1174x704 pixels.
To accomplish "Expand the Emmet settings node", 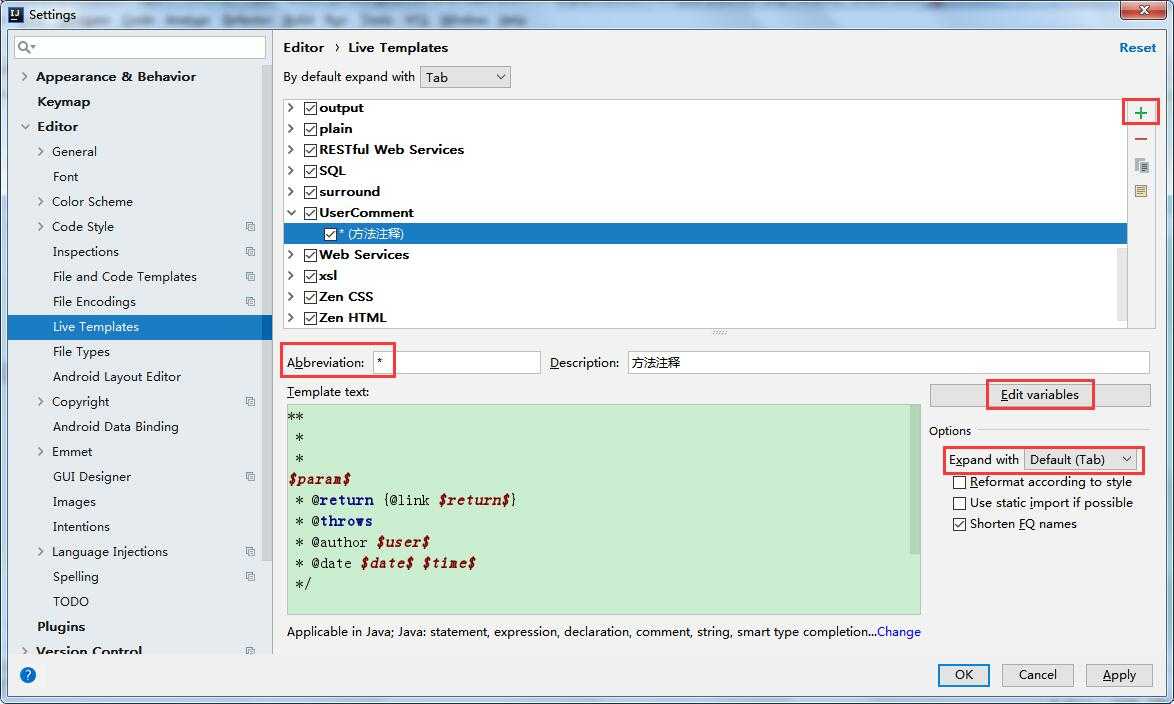I will click(40, 452).
